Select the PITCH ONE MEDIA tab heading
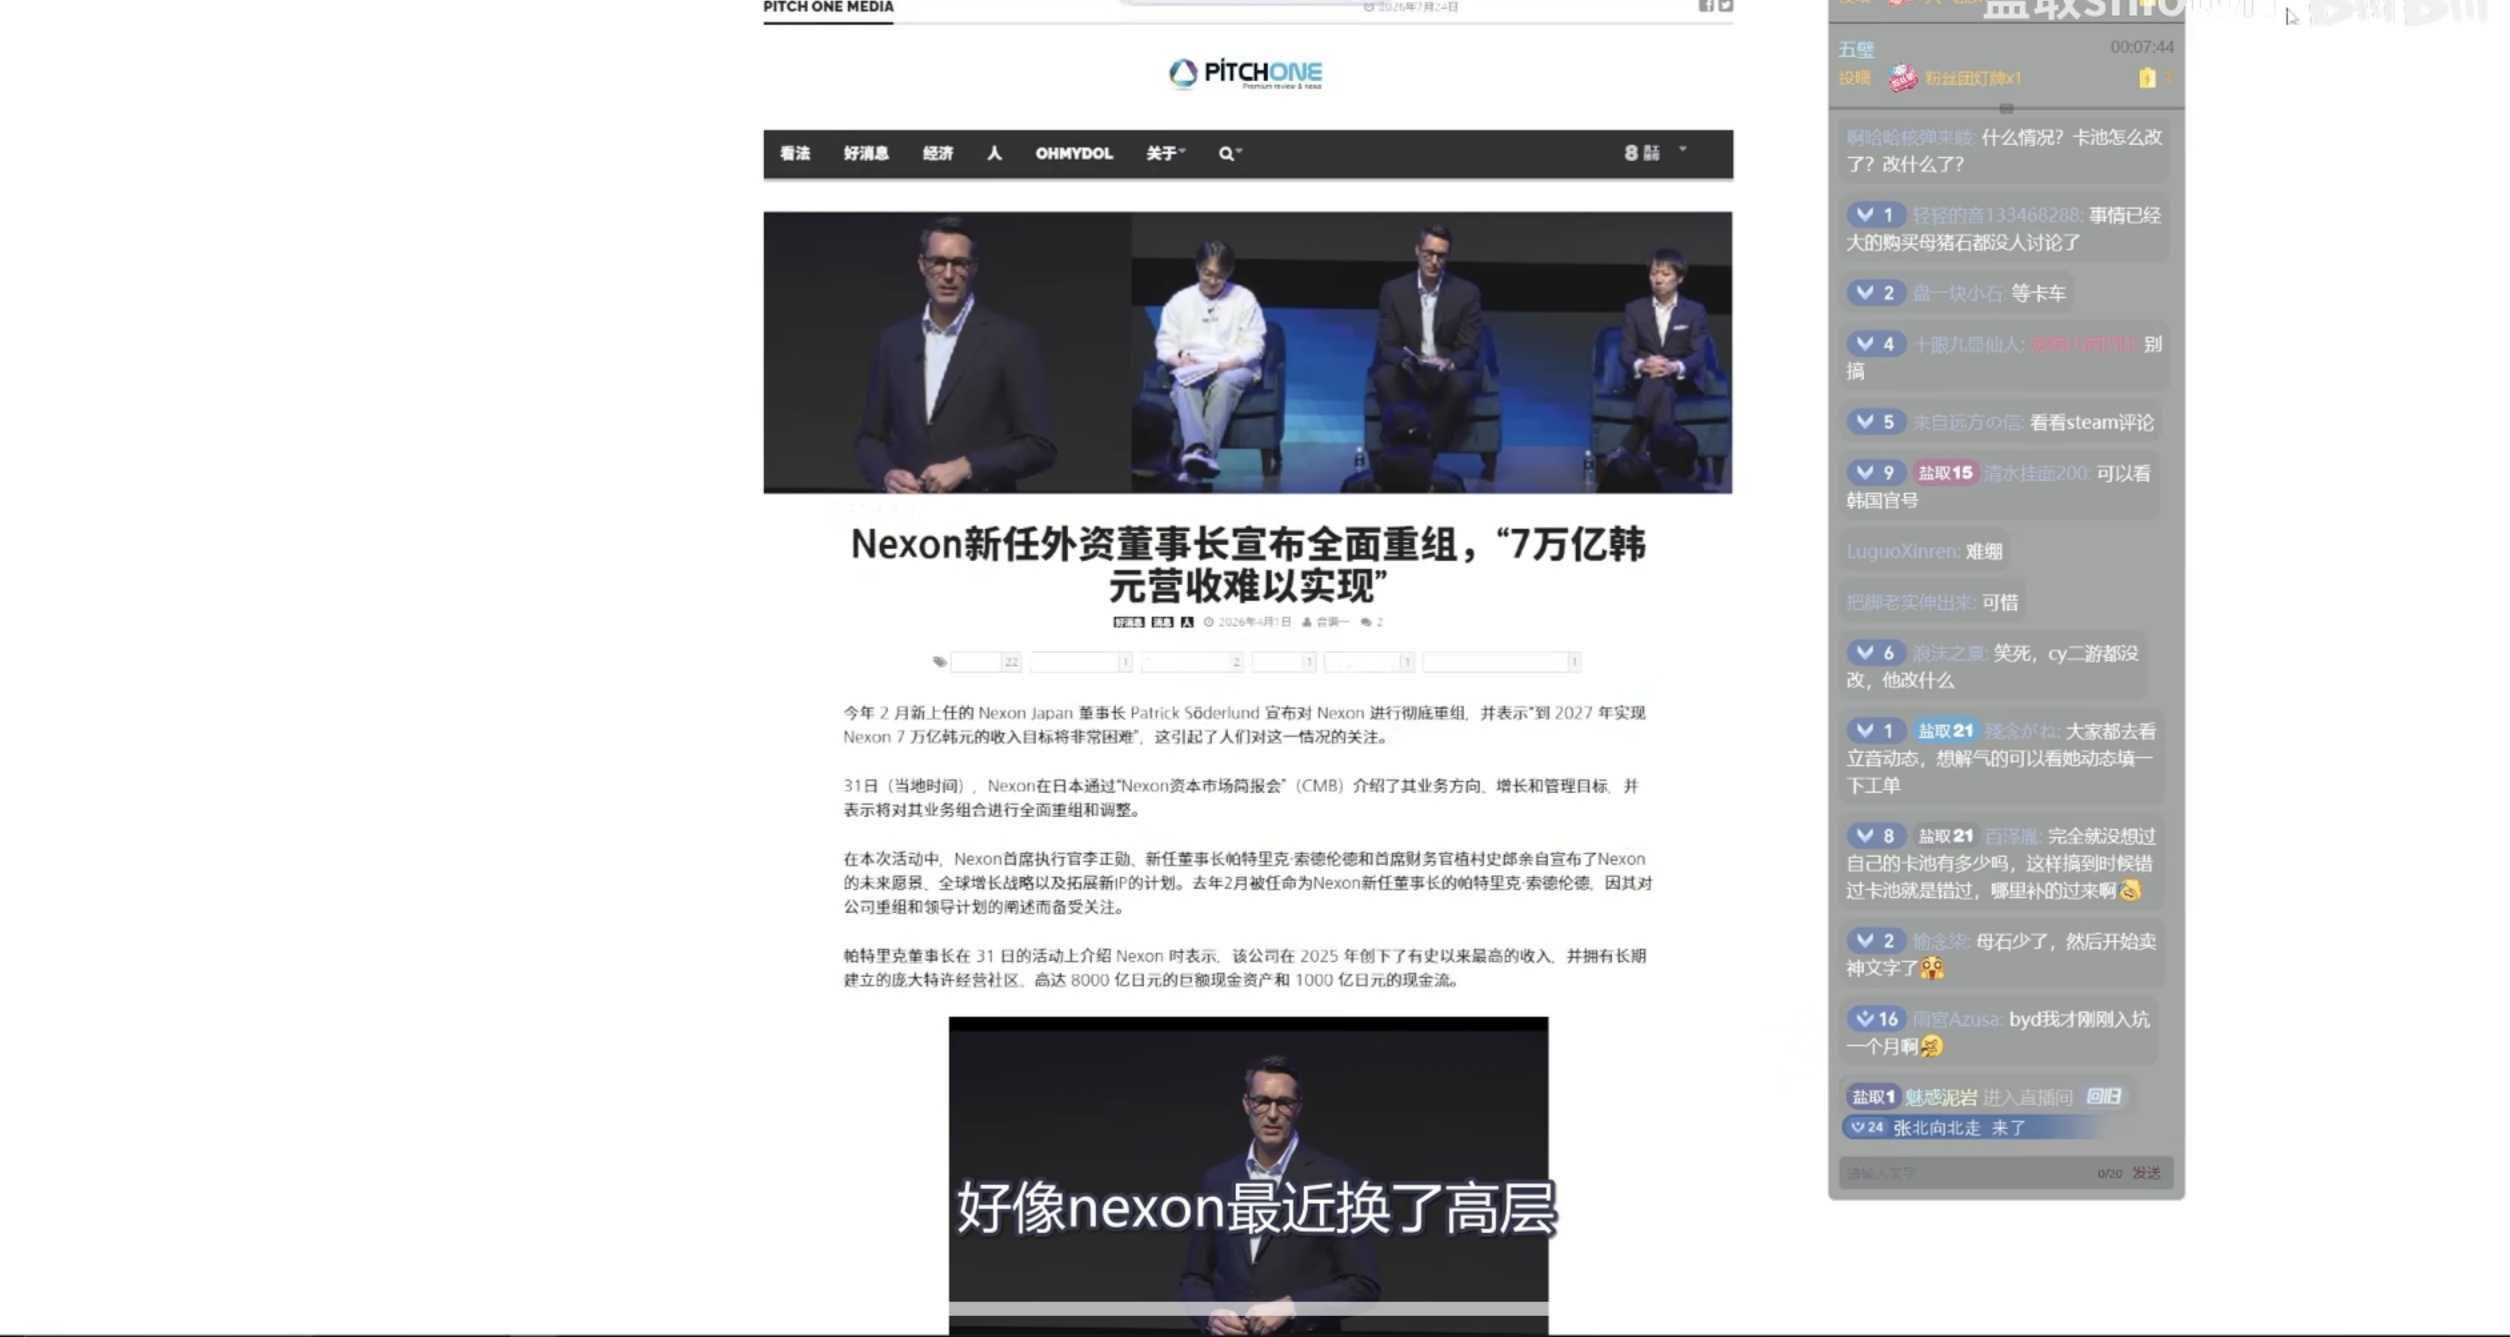 click(828, 7)
